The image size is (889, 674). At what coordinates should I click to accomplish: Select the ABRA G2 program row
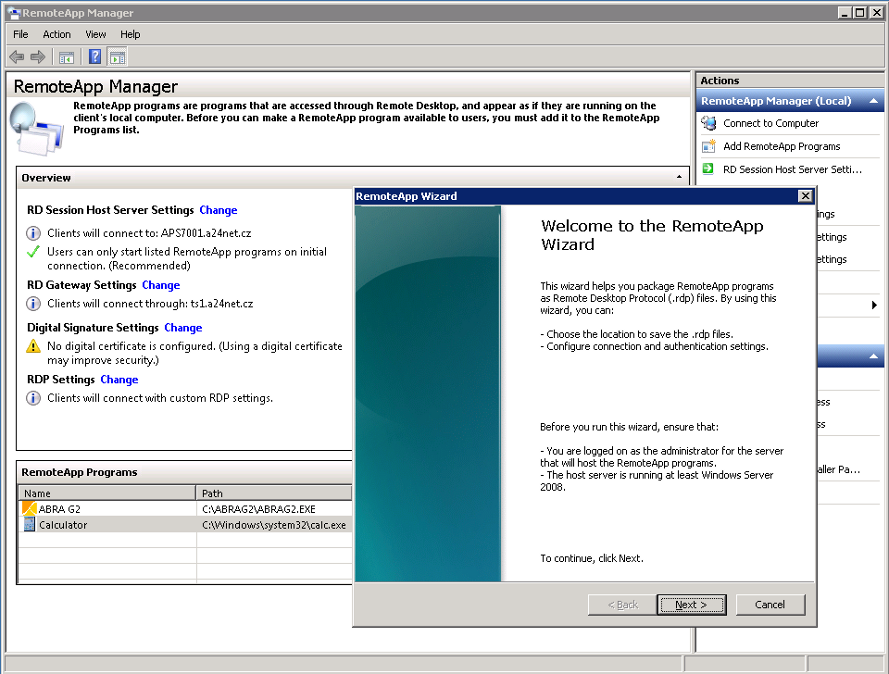pos(60,509)
